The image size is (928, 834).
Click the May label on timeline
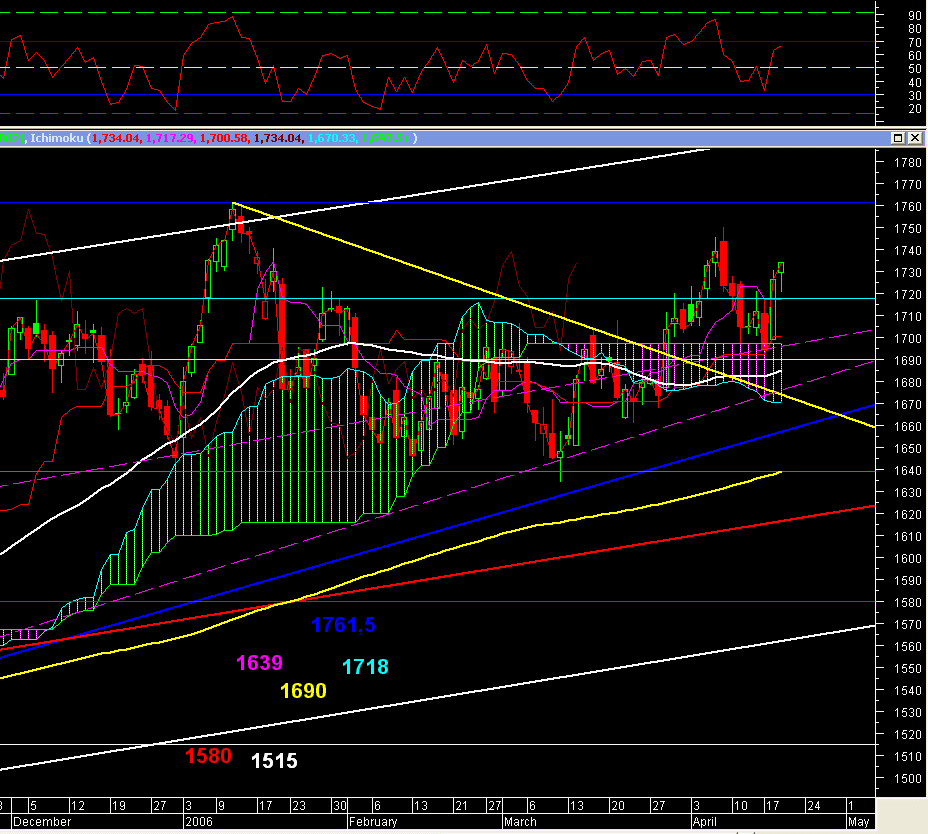[x=858, y=822]
